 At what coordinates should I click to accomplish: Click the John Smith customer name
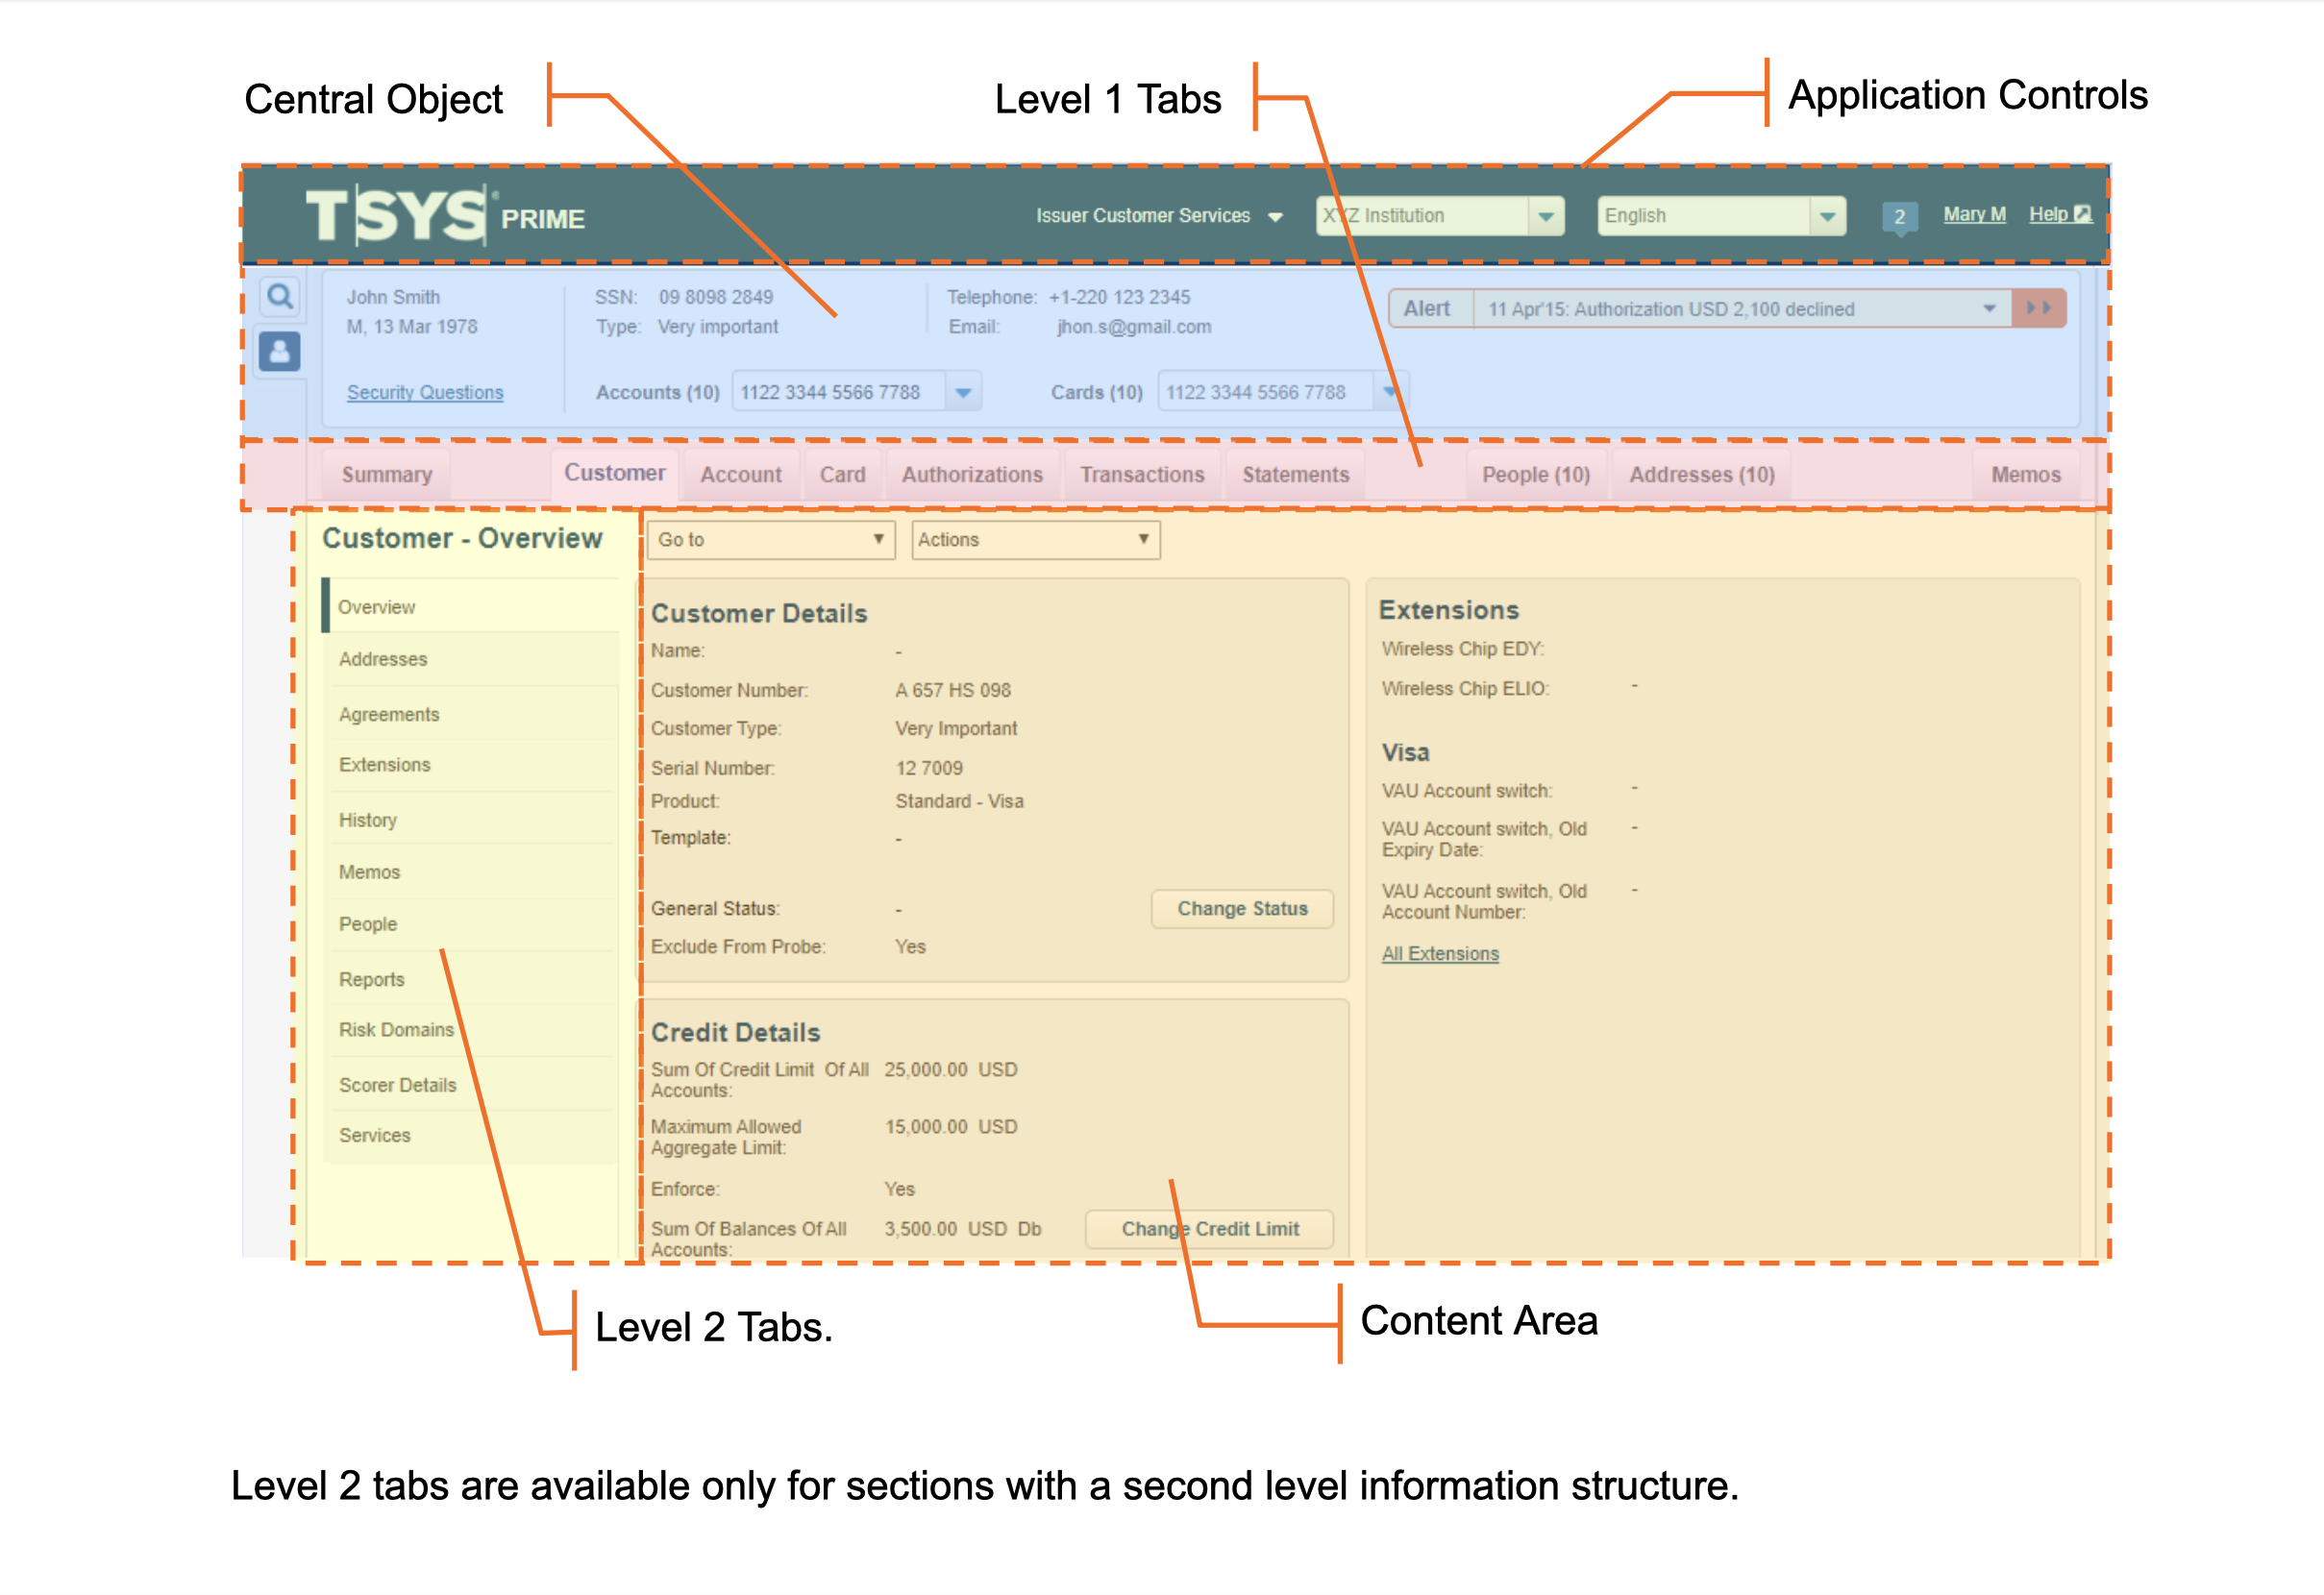pos(393,297)
